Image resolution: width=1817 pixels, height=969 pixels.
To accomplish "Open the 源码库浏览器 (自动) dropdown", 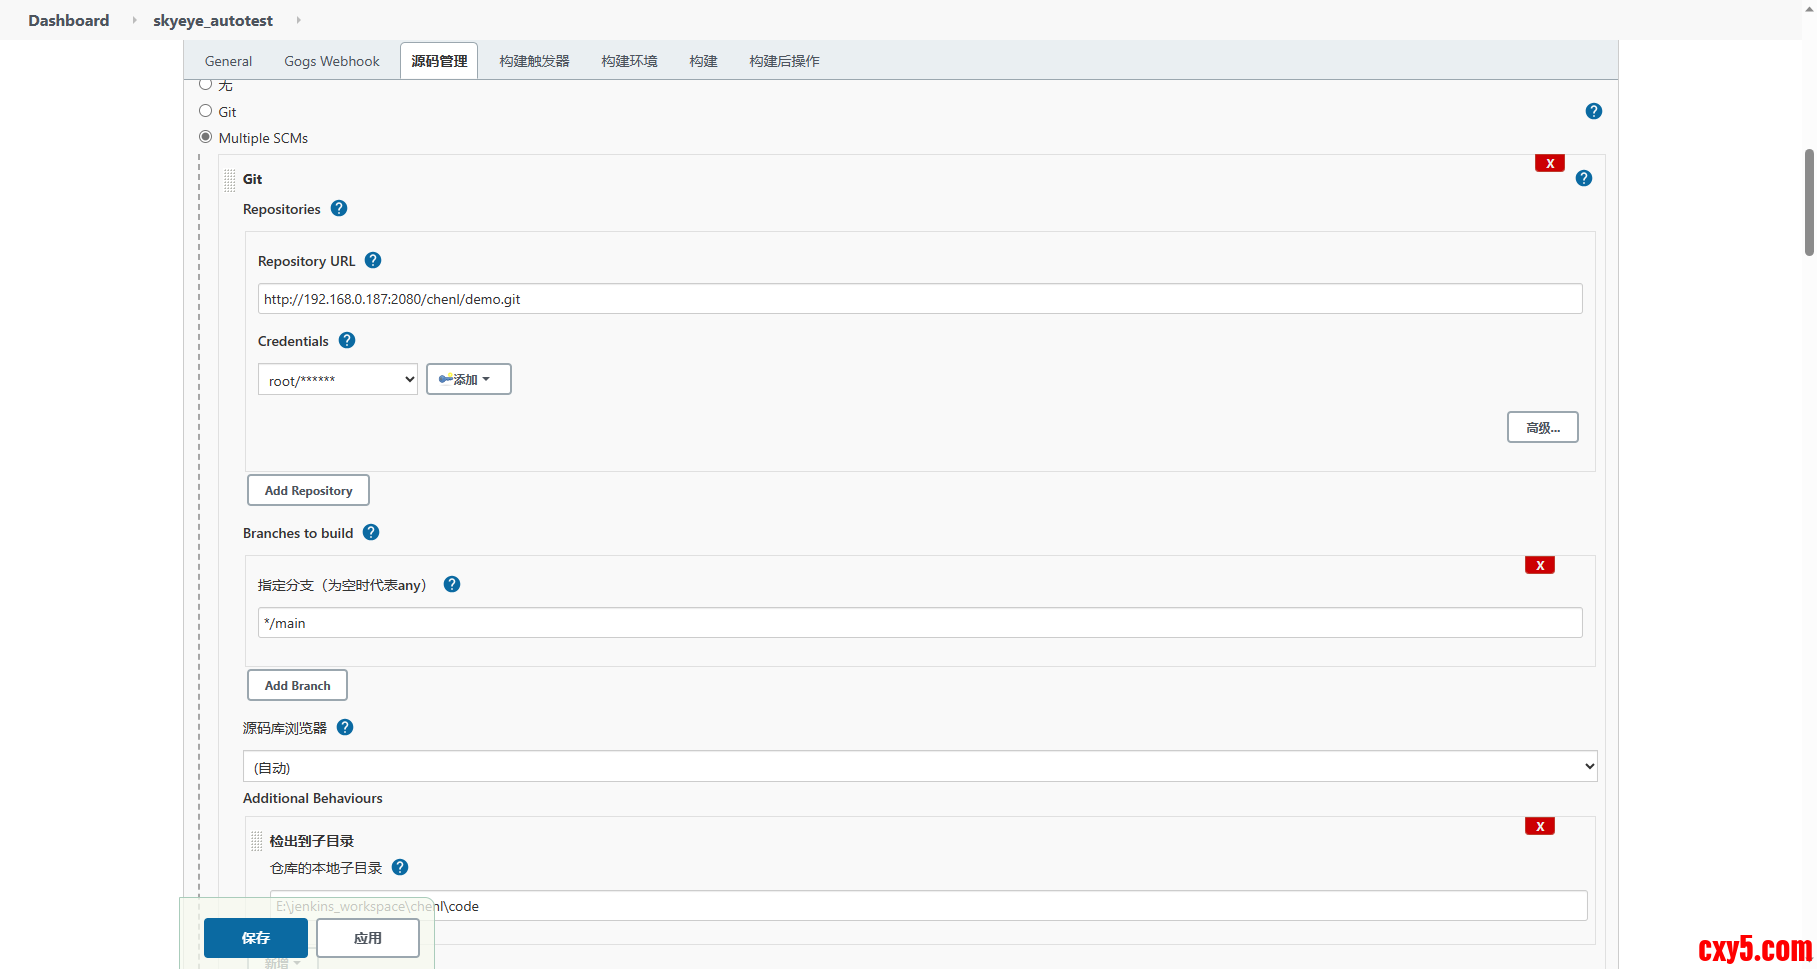I will click(919, 767).
